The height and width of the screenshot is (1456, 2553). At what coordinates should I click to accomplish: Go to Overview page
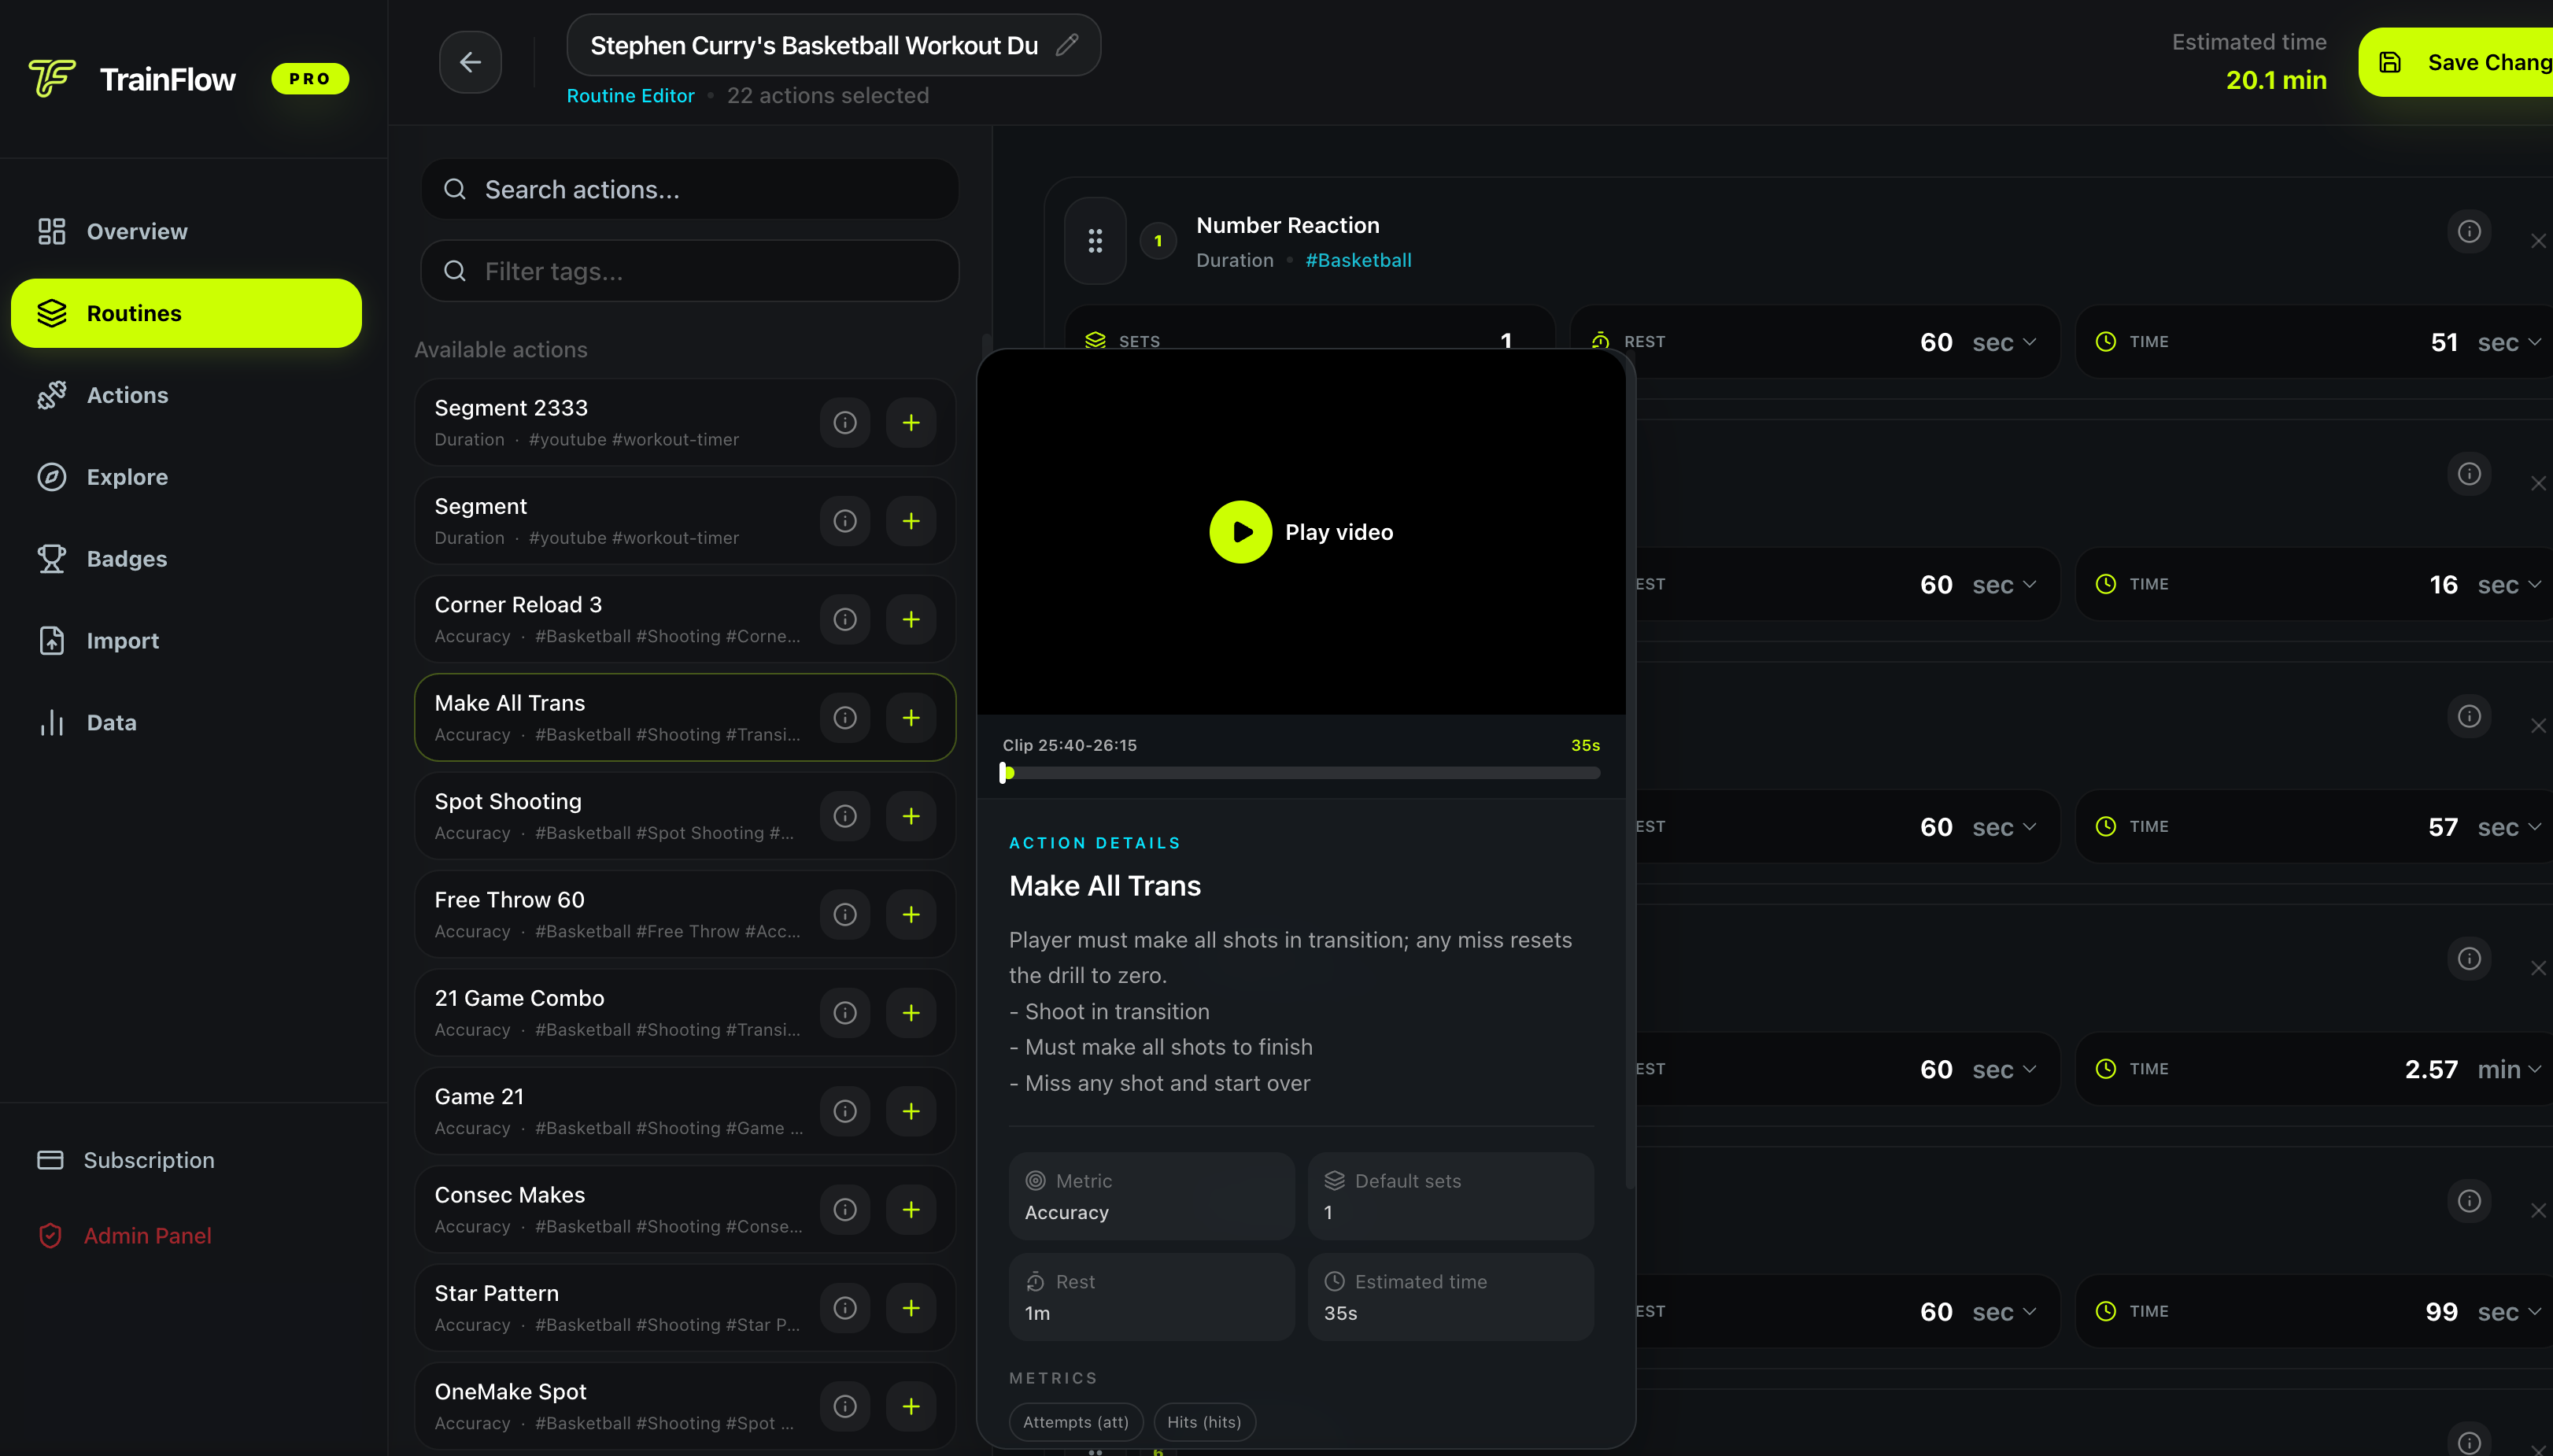(186, 231)
